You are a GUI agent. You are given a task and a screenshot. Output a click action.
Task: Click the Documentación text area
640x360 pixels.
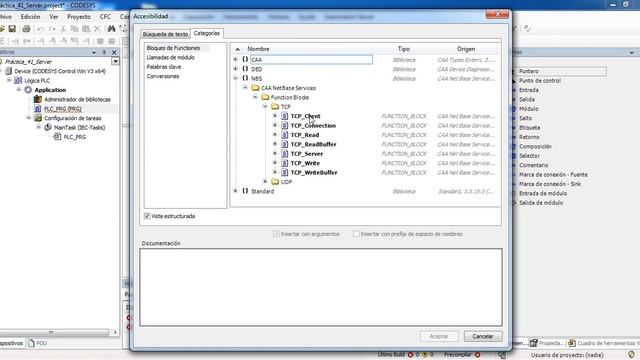[x=321, y=287]
